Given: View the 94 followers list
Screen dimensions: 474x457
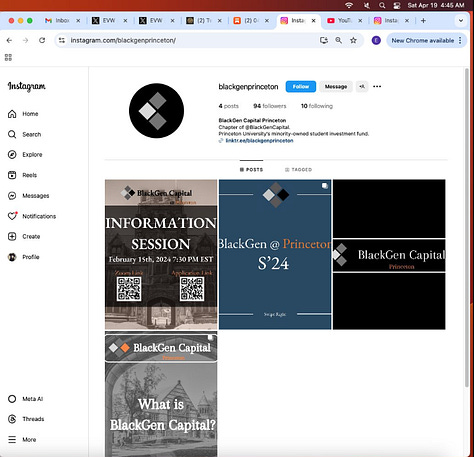Looking at the screenshot, I should [x=270, y=106].
